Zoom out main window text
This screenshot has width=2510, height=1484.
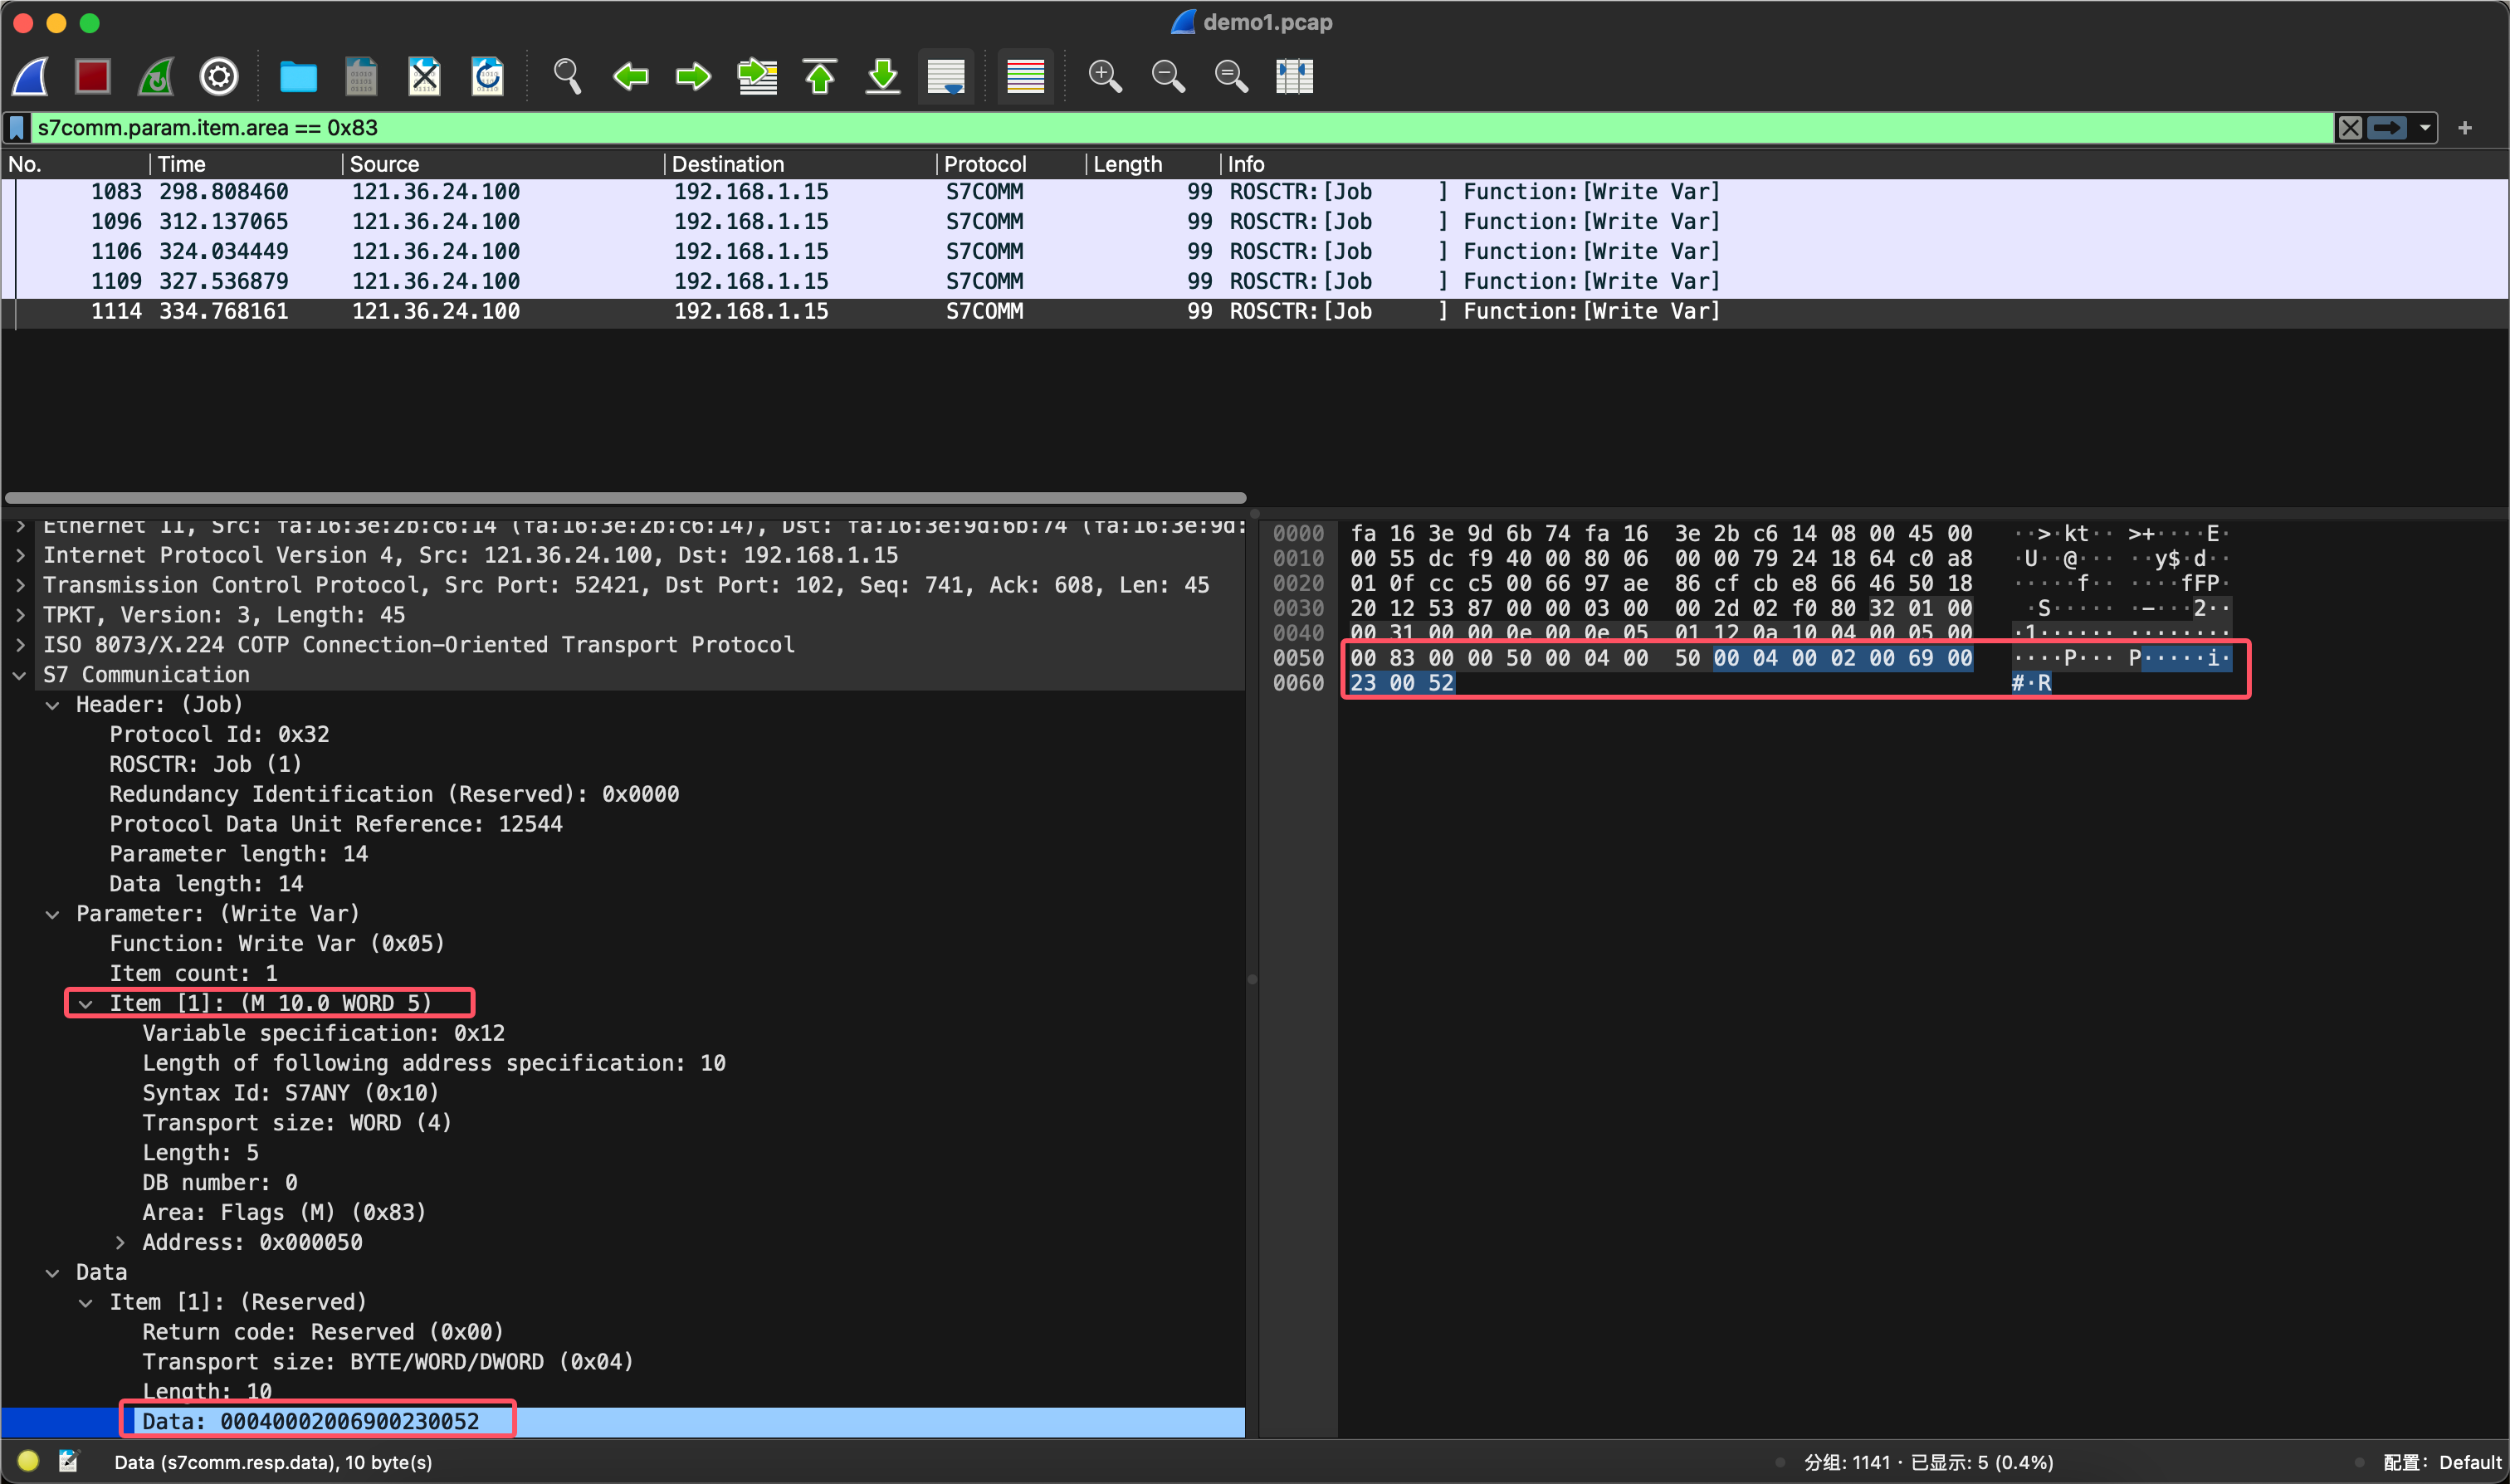[1168, 76]
